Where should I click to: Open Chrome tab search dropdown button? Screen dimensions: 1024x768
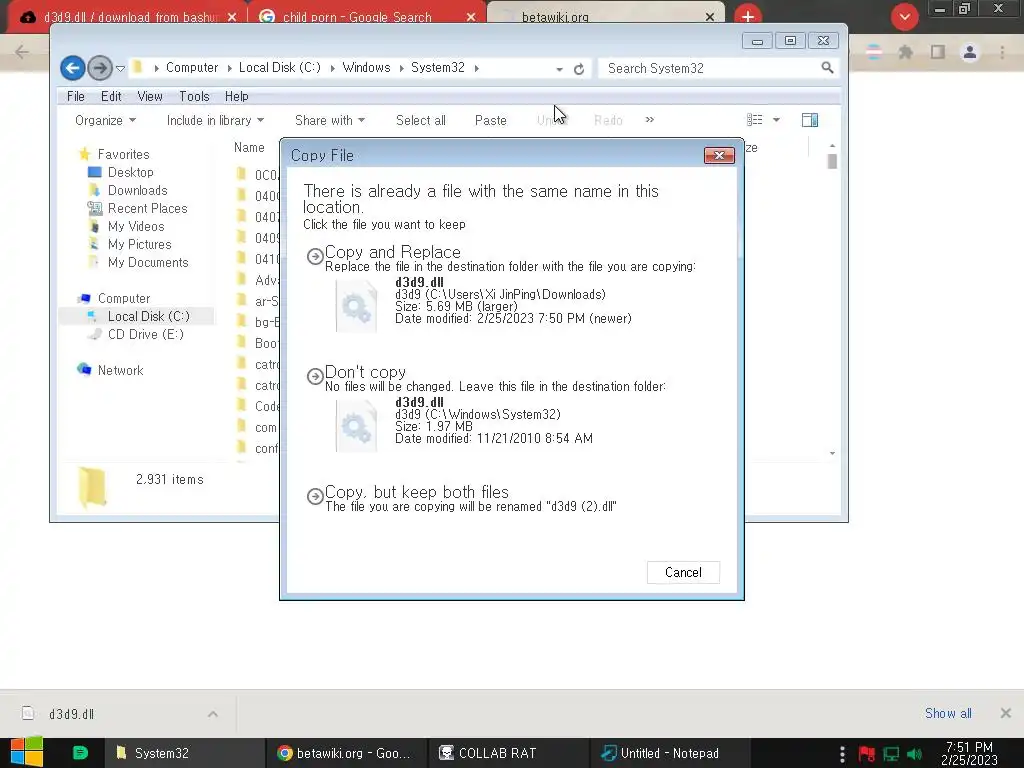point(904,17)
